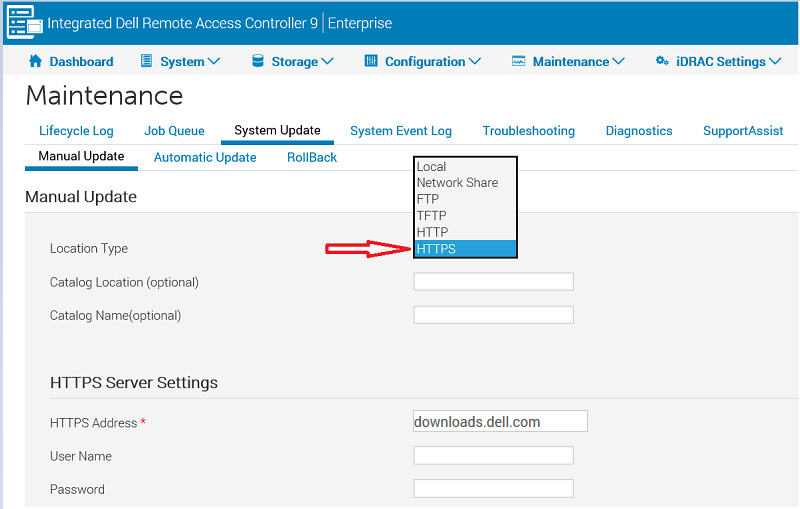Expand the iDRAC Settings chevron
Image resolution: width=800 pixels, height=509 pixels.
[x=775, y=62]
